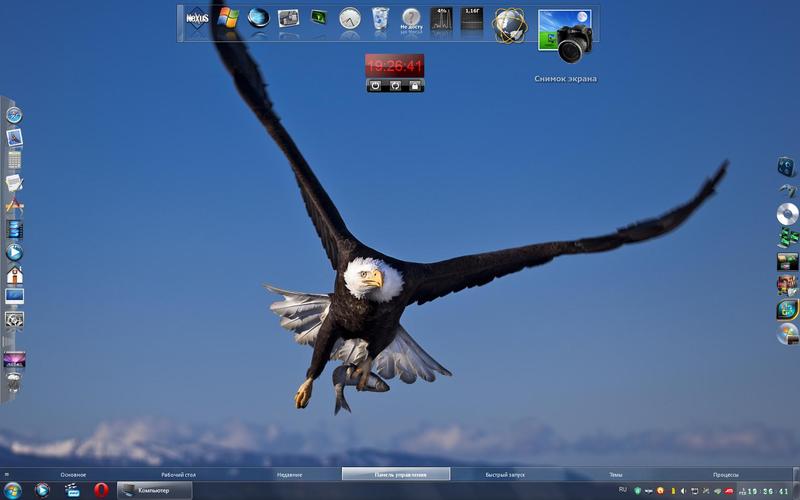800x500 pixels.
Task: Open the blue stacked drives icon in left dock
Action: click(x=14, y=229)
